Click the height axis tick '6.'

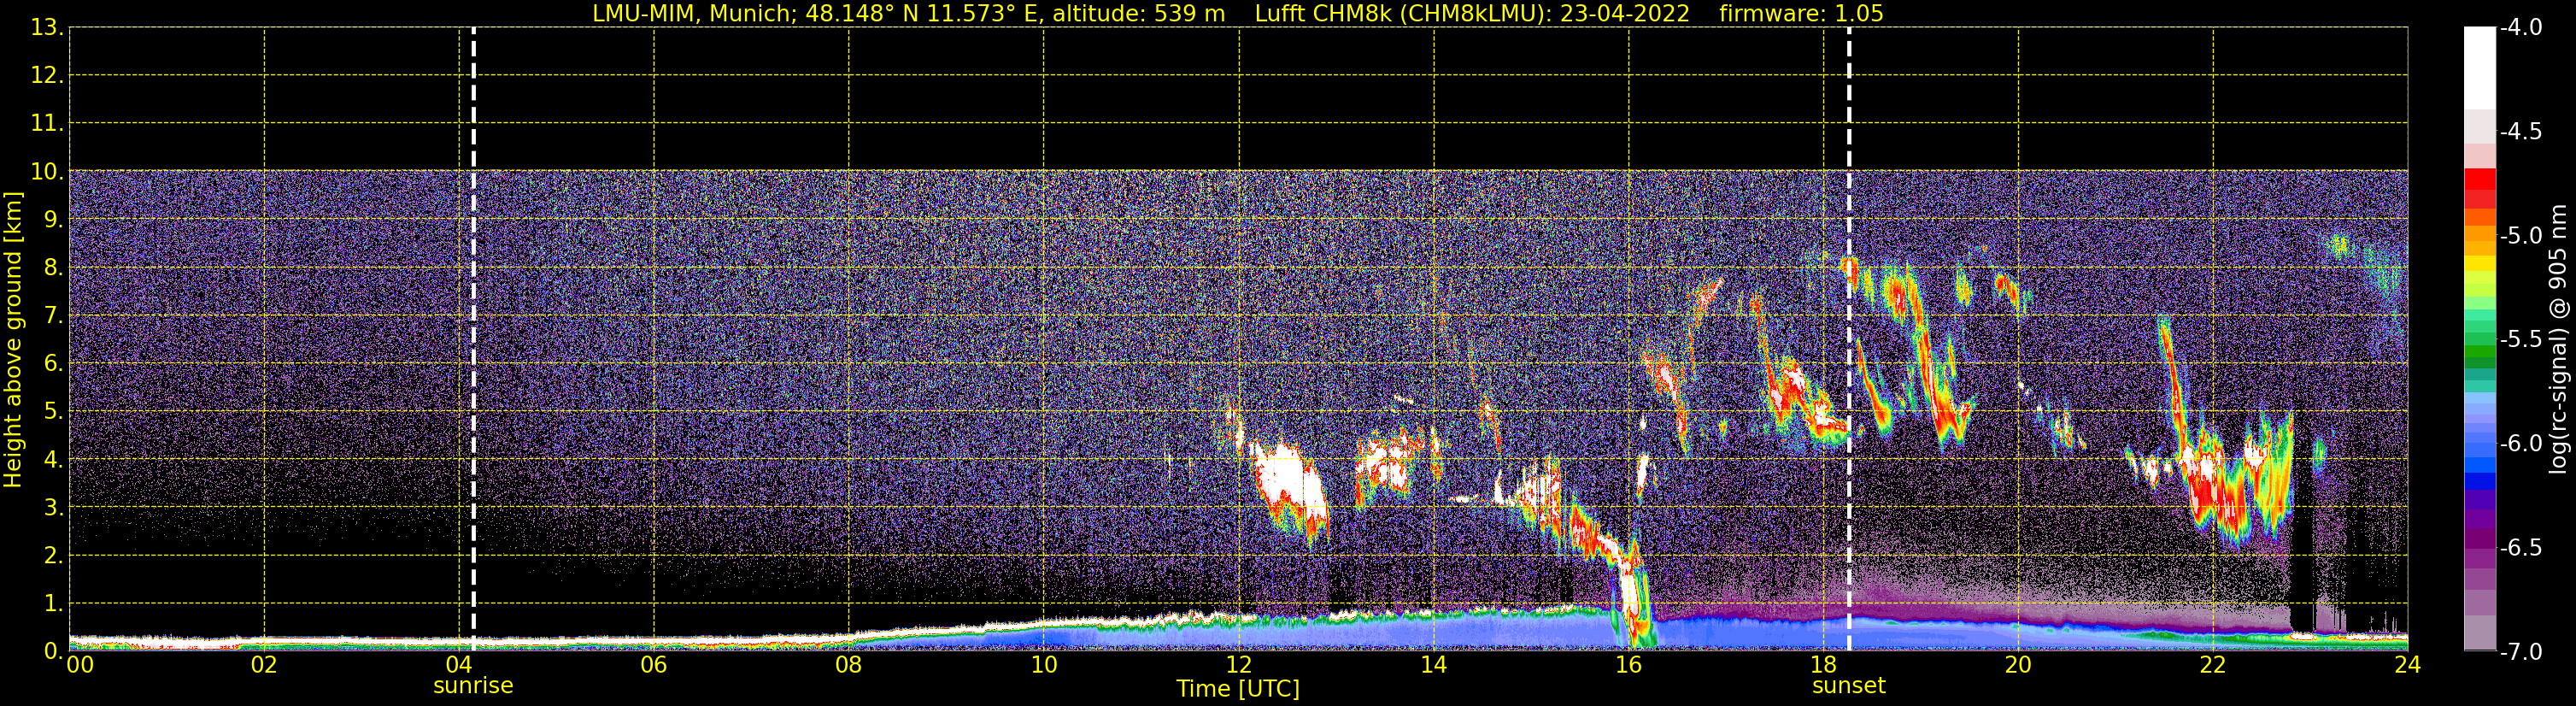tap(53, 363)
